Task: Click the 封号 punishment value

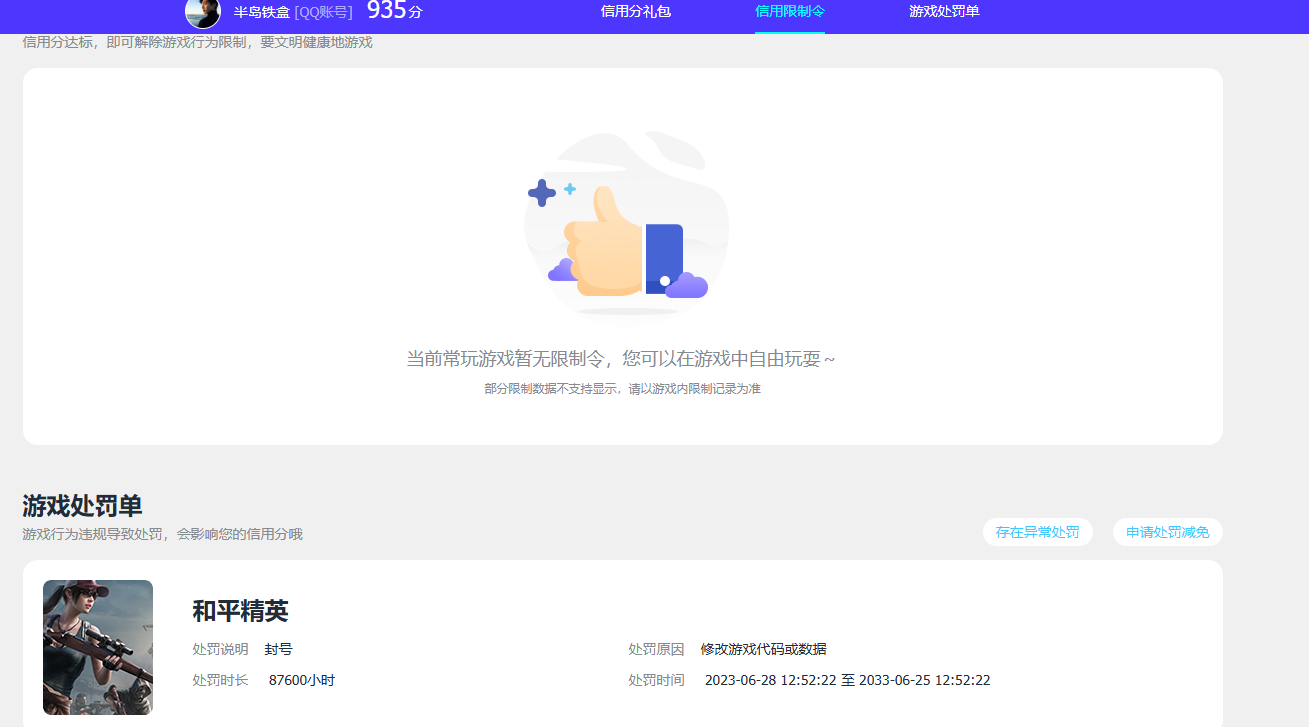Action: 279,649
